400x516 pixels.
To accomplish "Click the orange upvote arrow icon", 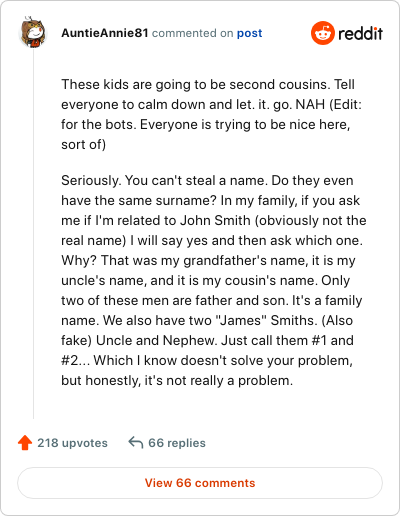I will click(x=25, y=443).
